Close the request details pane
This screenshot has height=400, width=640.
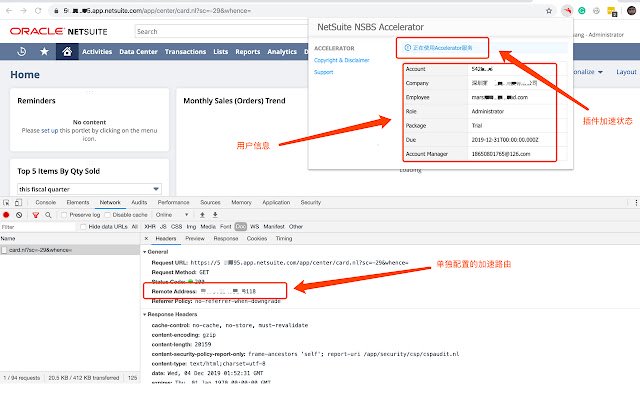146,238
